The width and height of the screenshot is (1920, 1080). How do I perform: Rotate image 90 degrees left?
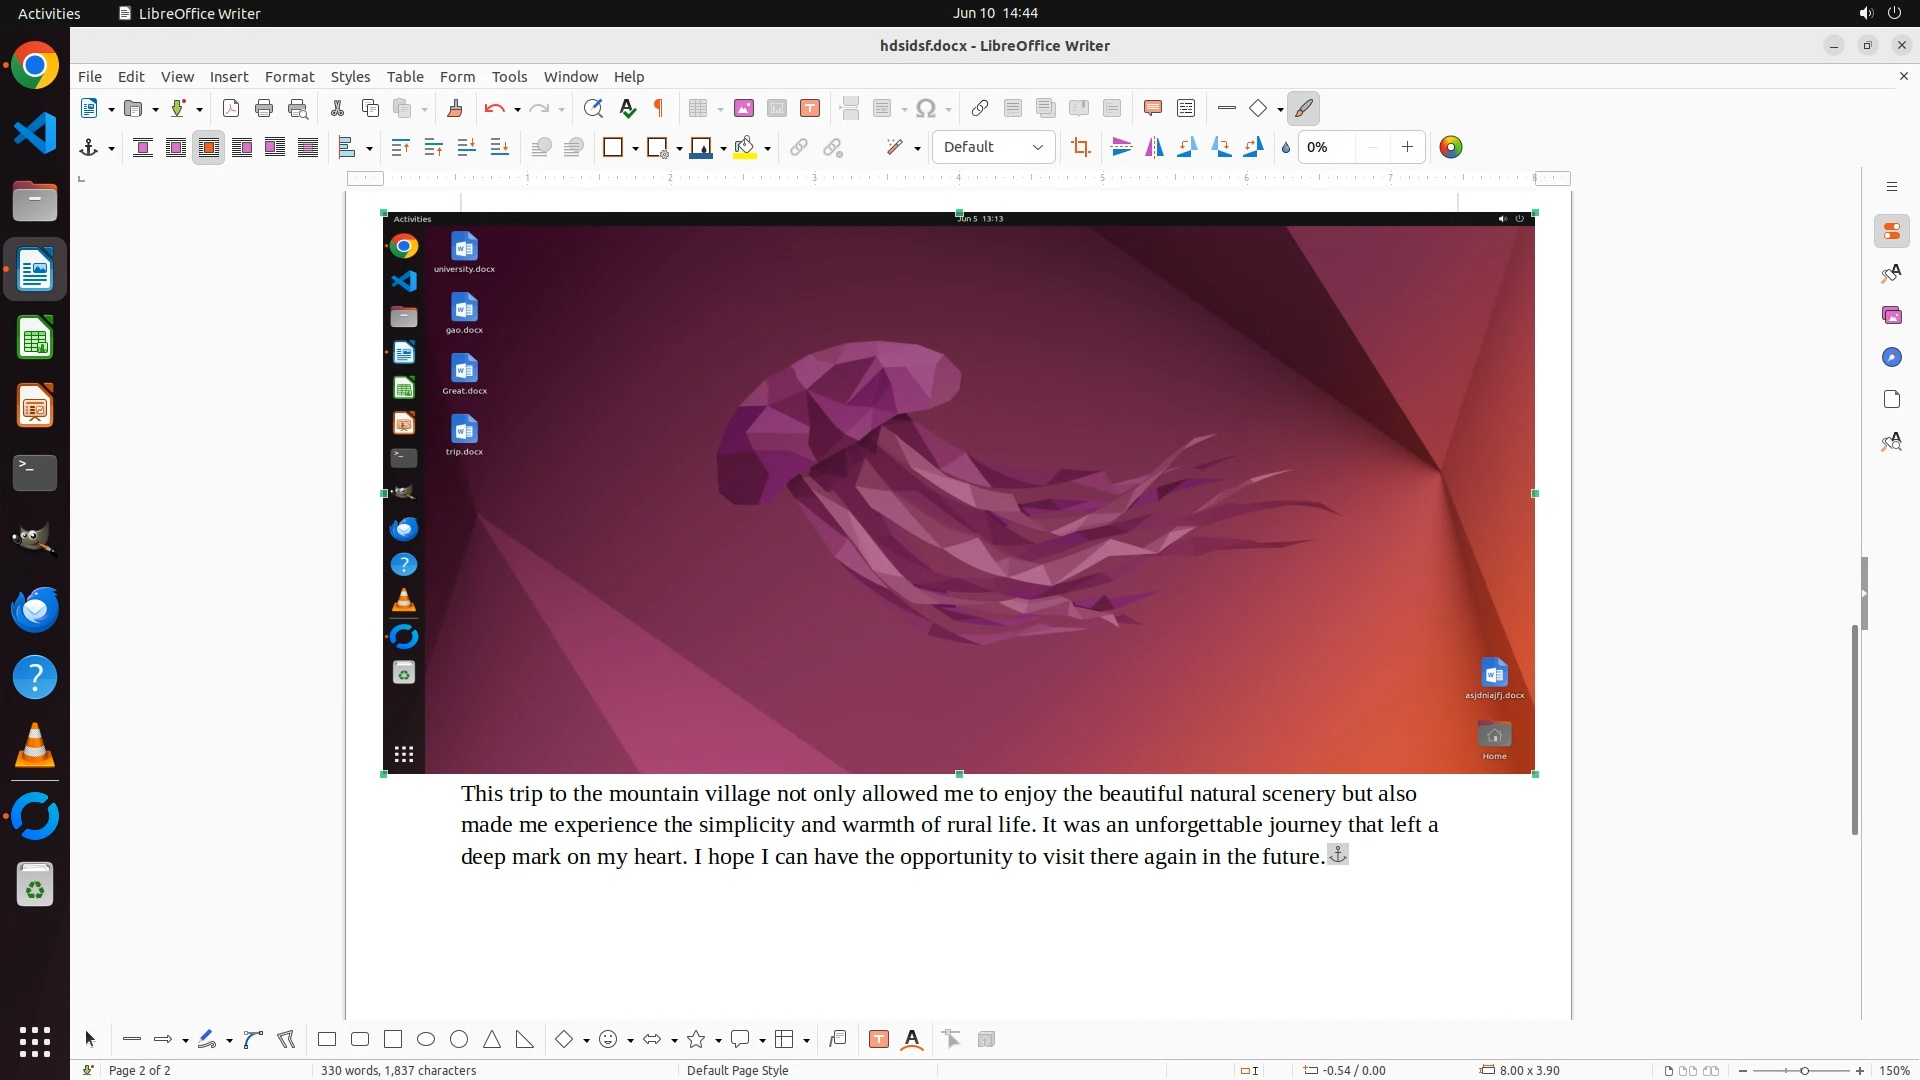click(1187, 148)
